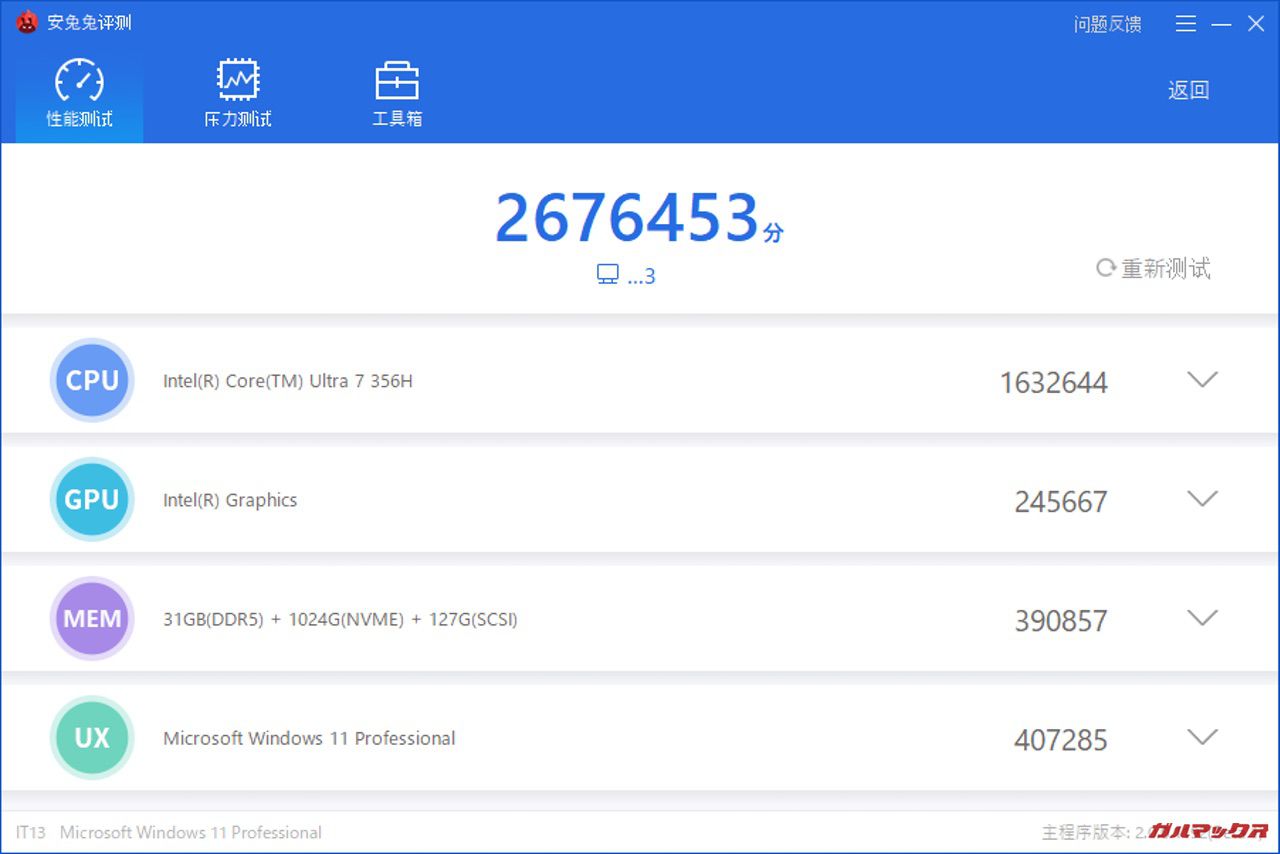Click the 工具箱 toolbox icon
Screen dimensions: 1280x854
(397, 81)
